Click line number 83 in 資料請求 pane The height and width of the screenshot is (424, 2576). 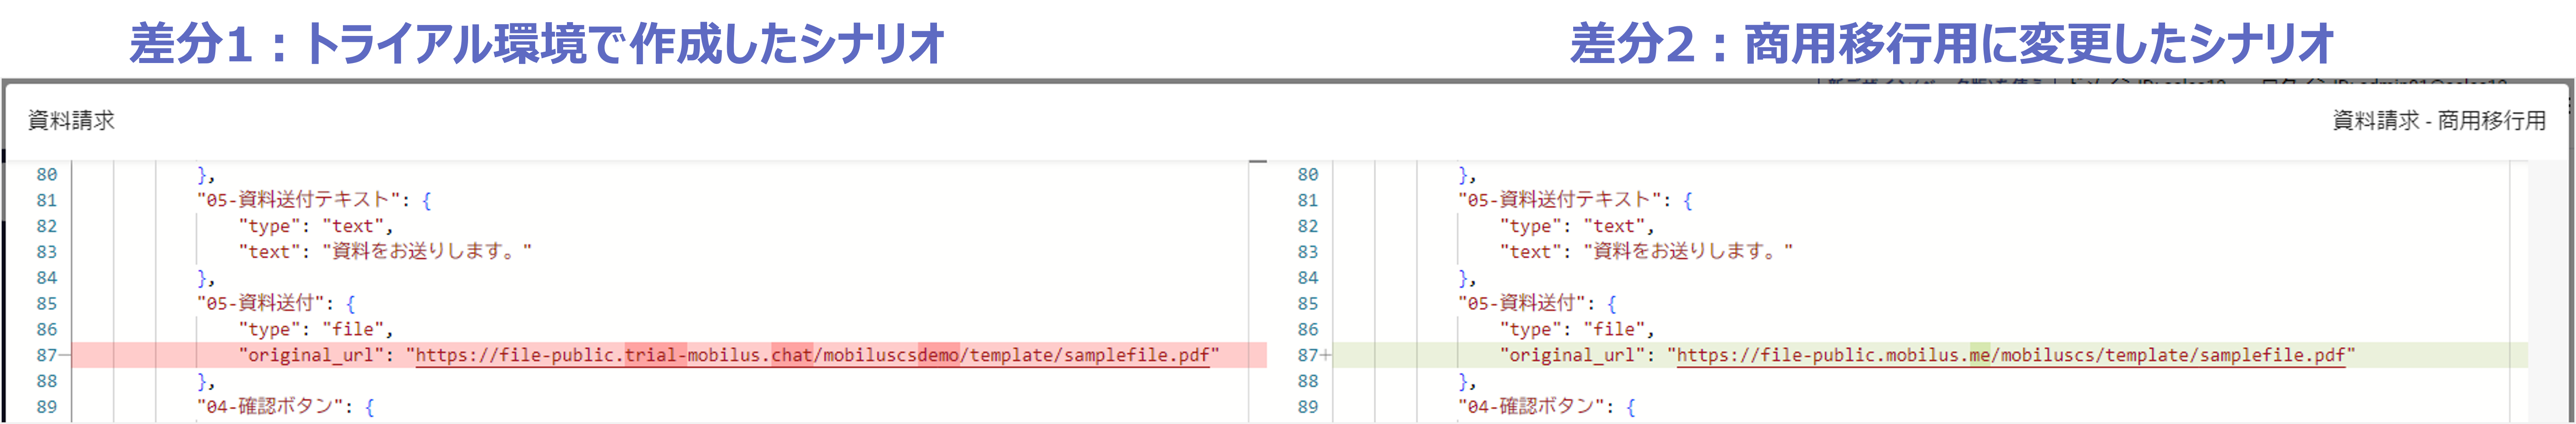47,252
